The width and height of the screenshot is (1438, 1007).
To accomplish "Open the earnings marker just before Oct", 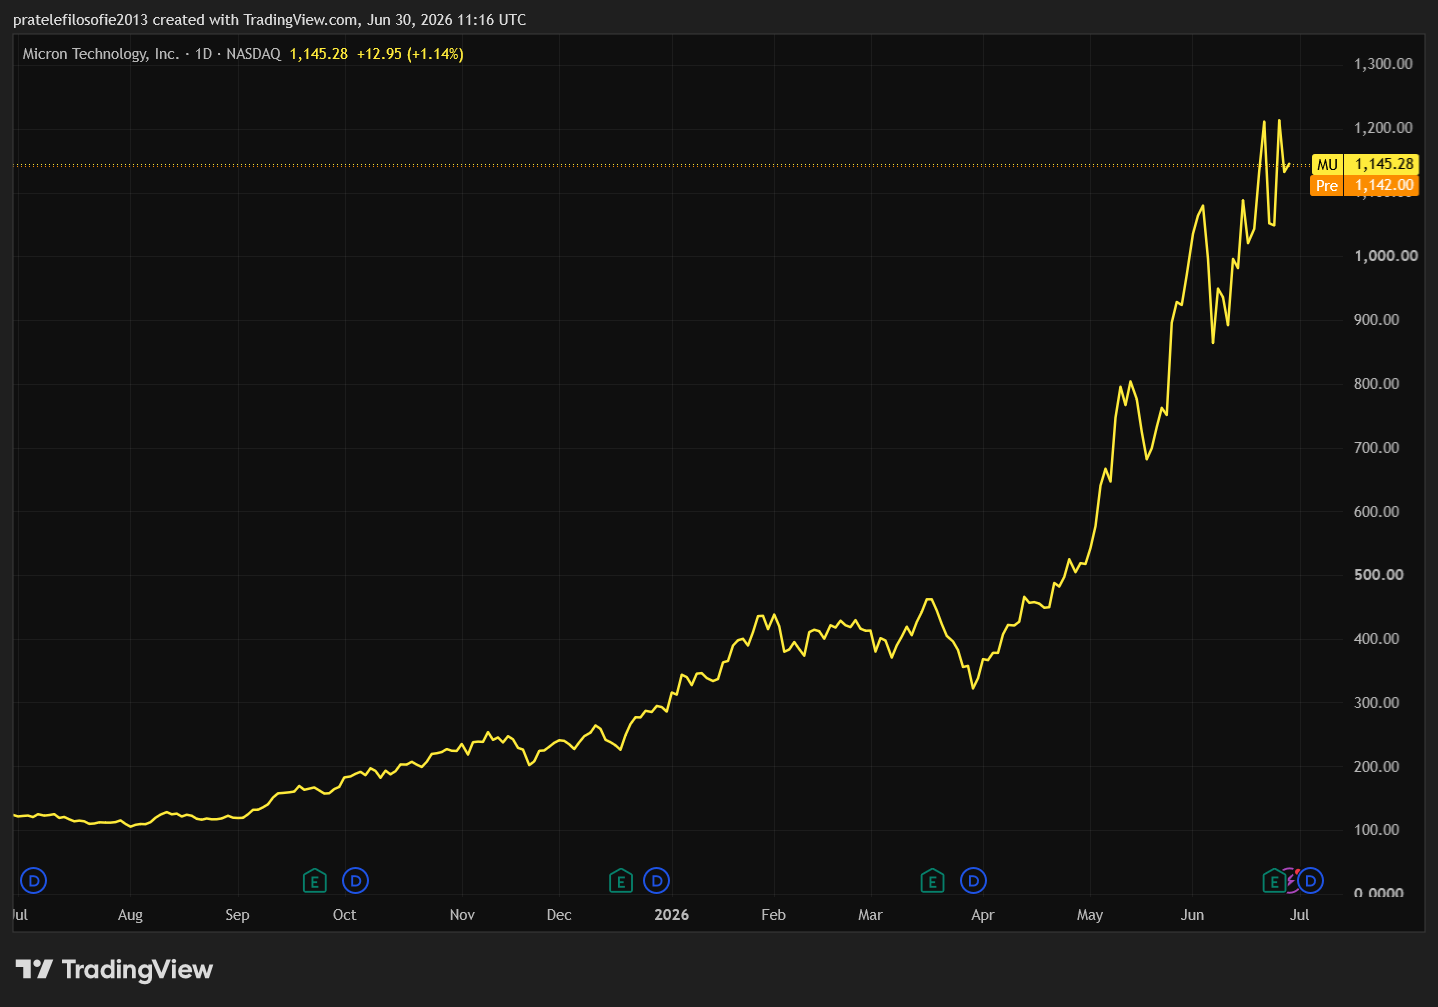I will (315, 881).
